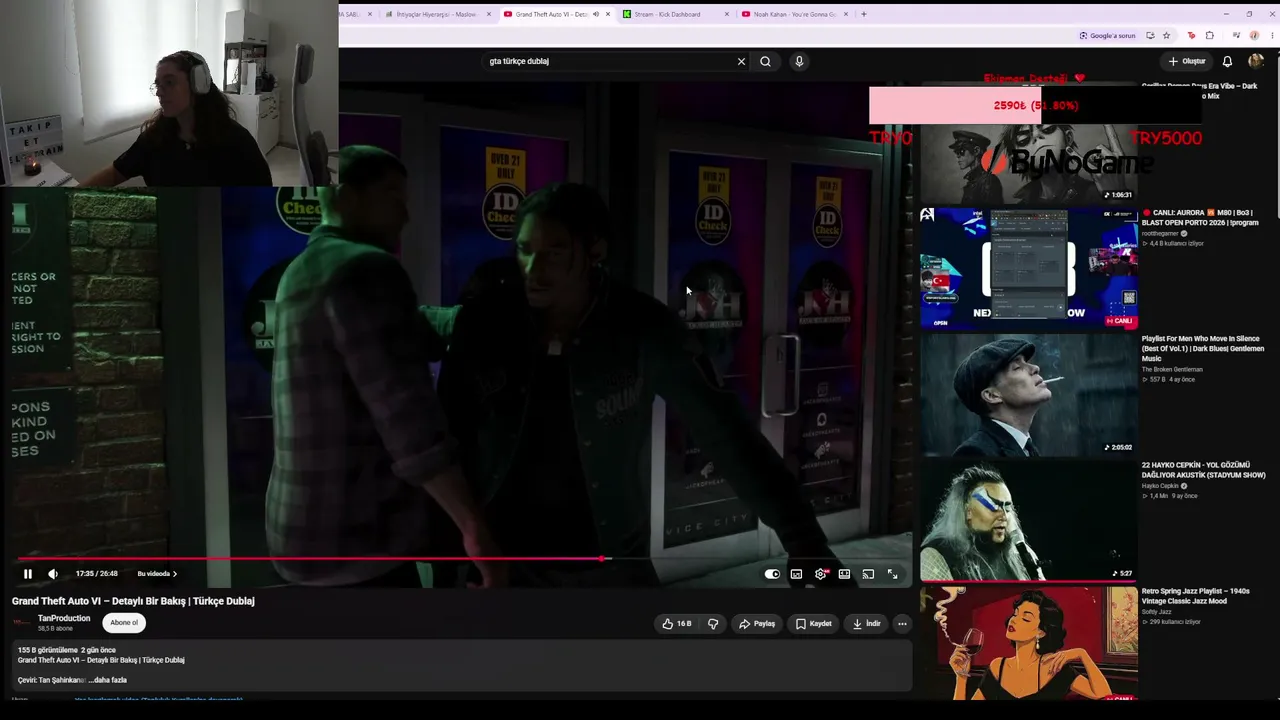Open the TanProduction channel avatar
This screenshot has height=720, width=1280.
click(21, 622)
